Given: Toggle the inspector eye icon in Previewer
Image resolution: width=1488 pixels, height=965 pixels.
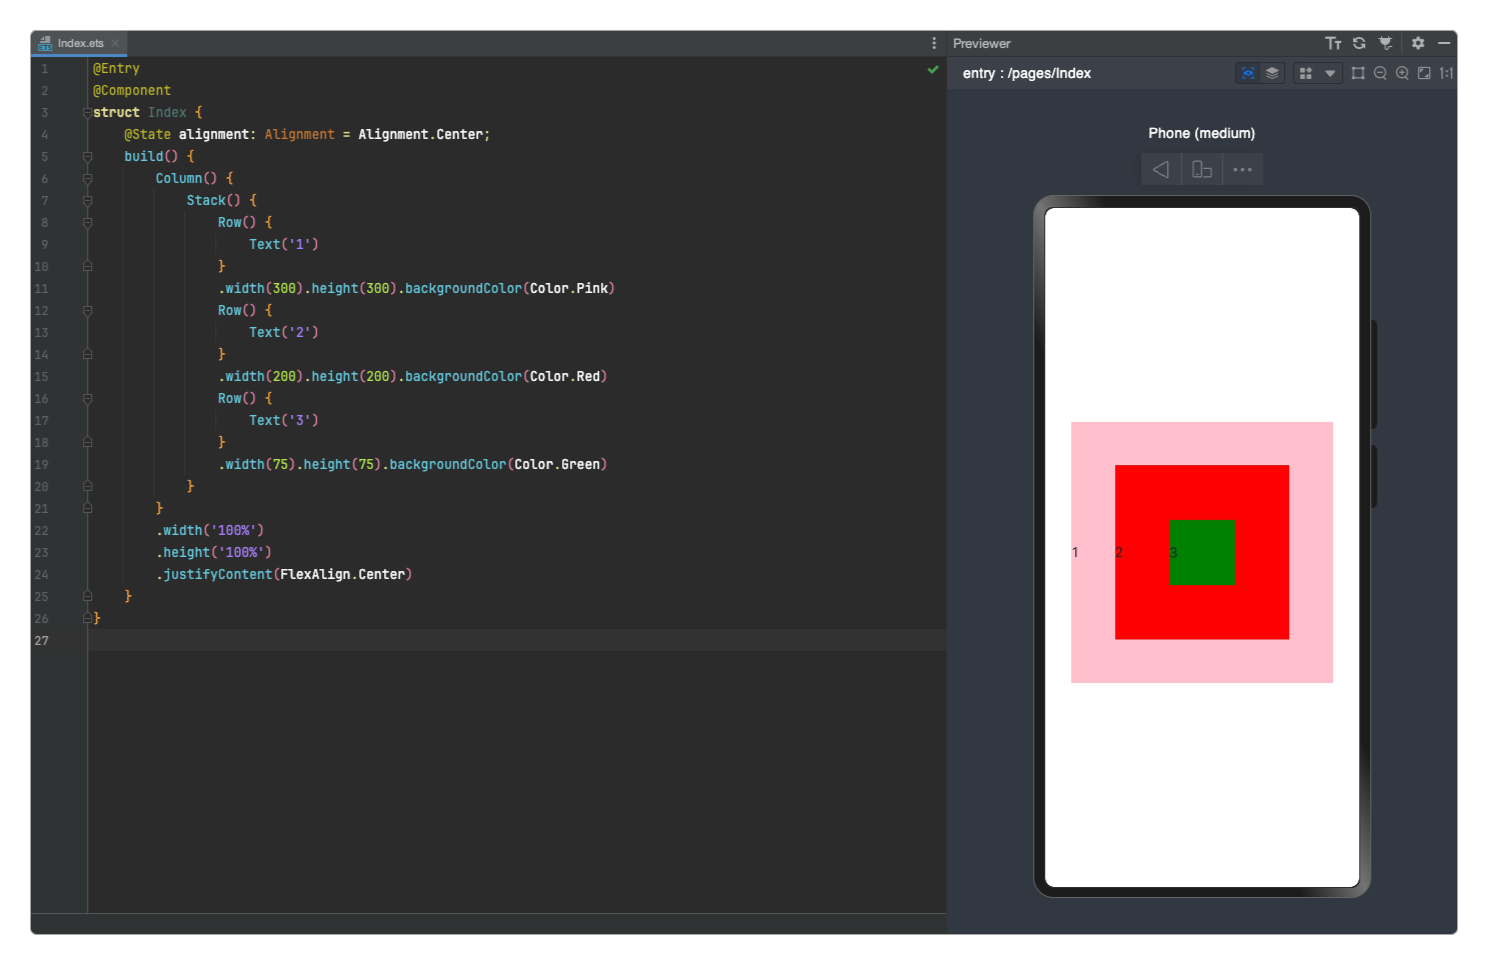Looking at the screenshot, I should pyautogui.click(x=1248, y=73).
